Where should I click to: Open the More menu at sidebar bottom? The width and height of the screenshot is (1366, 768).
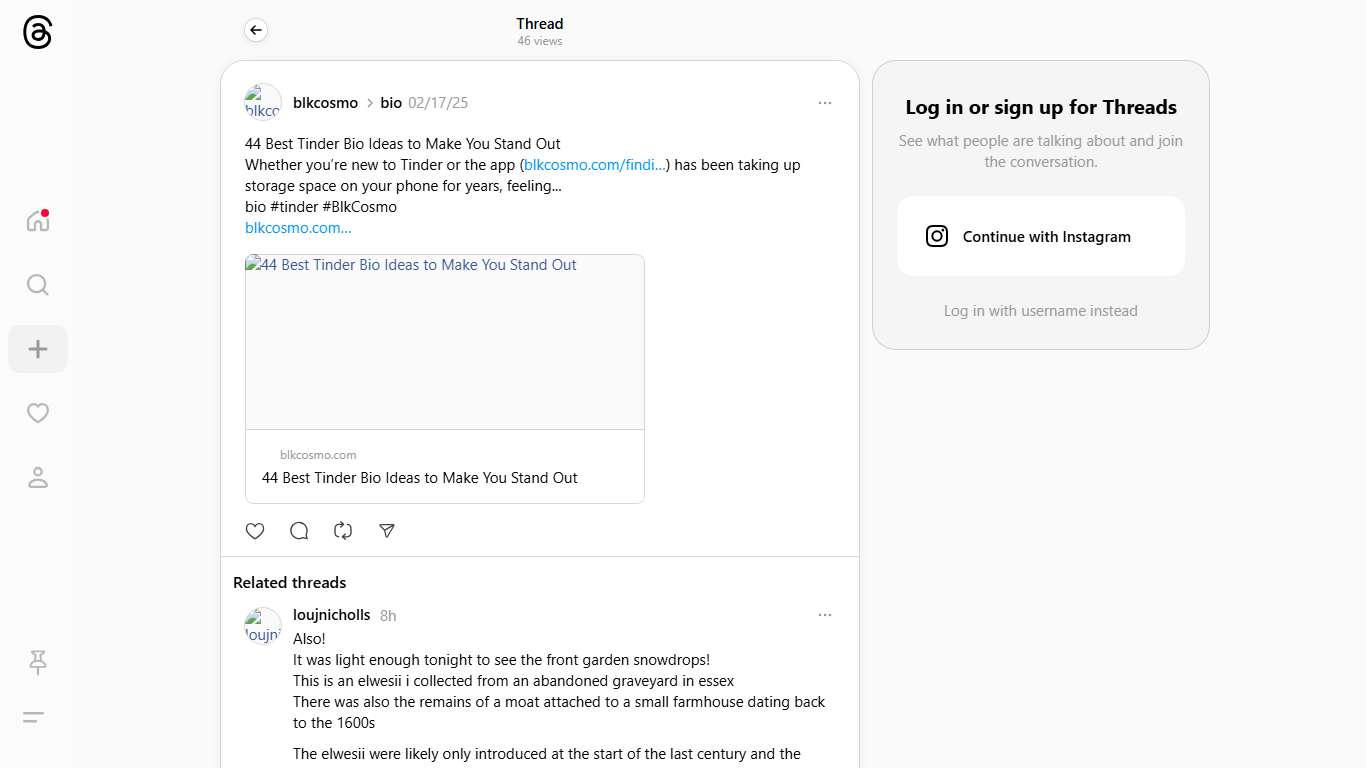point(34,717)
